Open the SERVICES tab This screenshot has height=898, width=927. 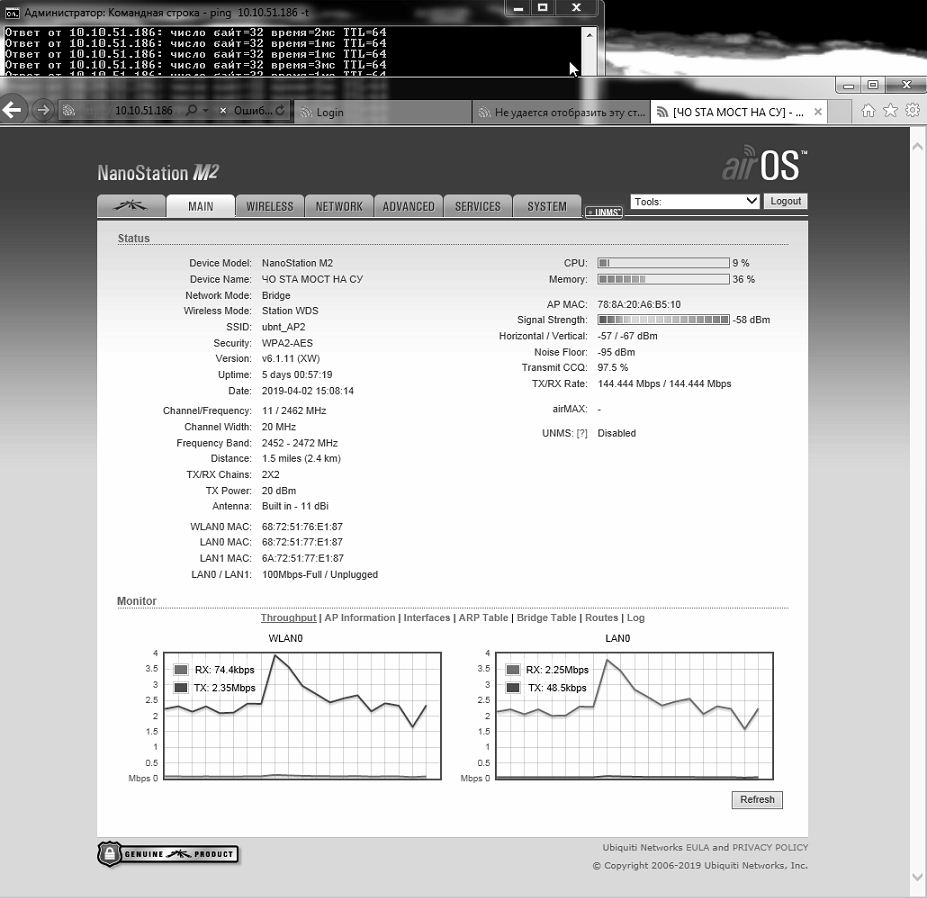click(x=478, y=206)
